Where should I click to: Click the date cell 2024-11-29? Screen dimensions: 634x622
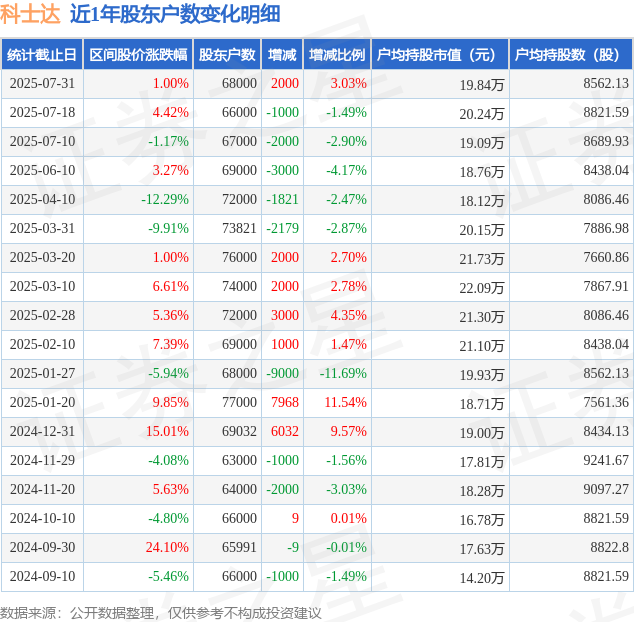[42, 460]
